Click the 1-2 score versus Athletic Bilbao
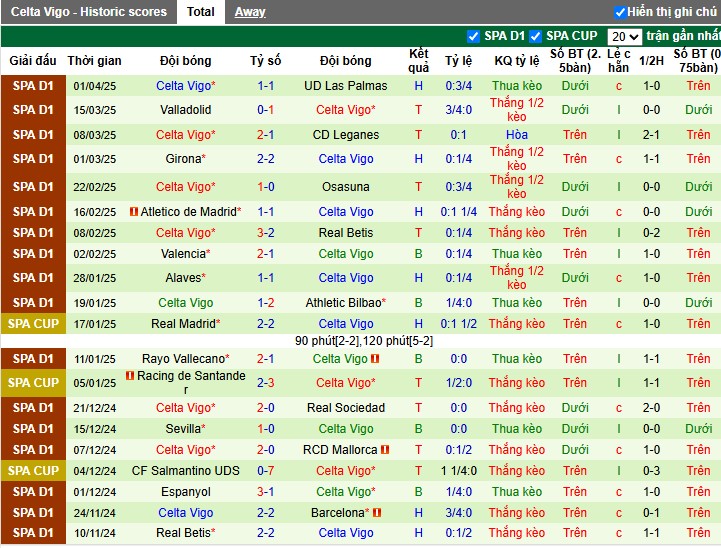This screenshot has width=721, height=548. (266, 303)
